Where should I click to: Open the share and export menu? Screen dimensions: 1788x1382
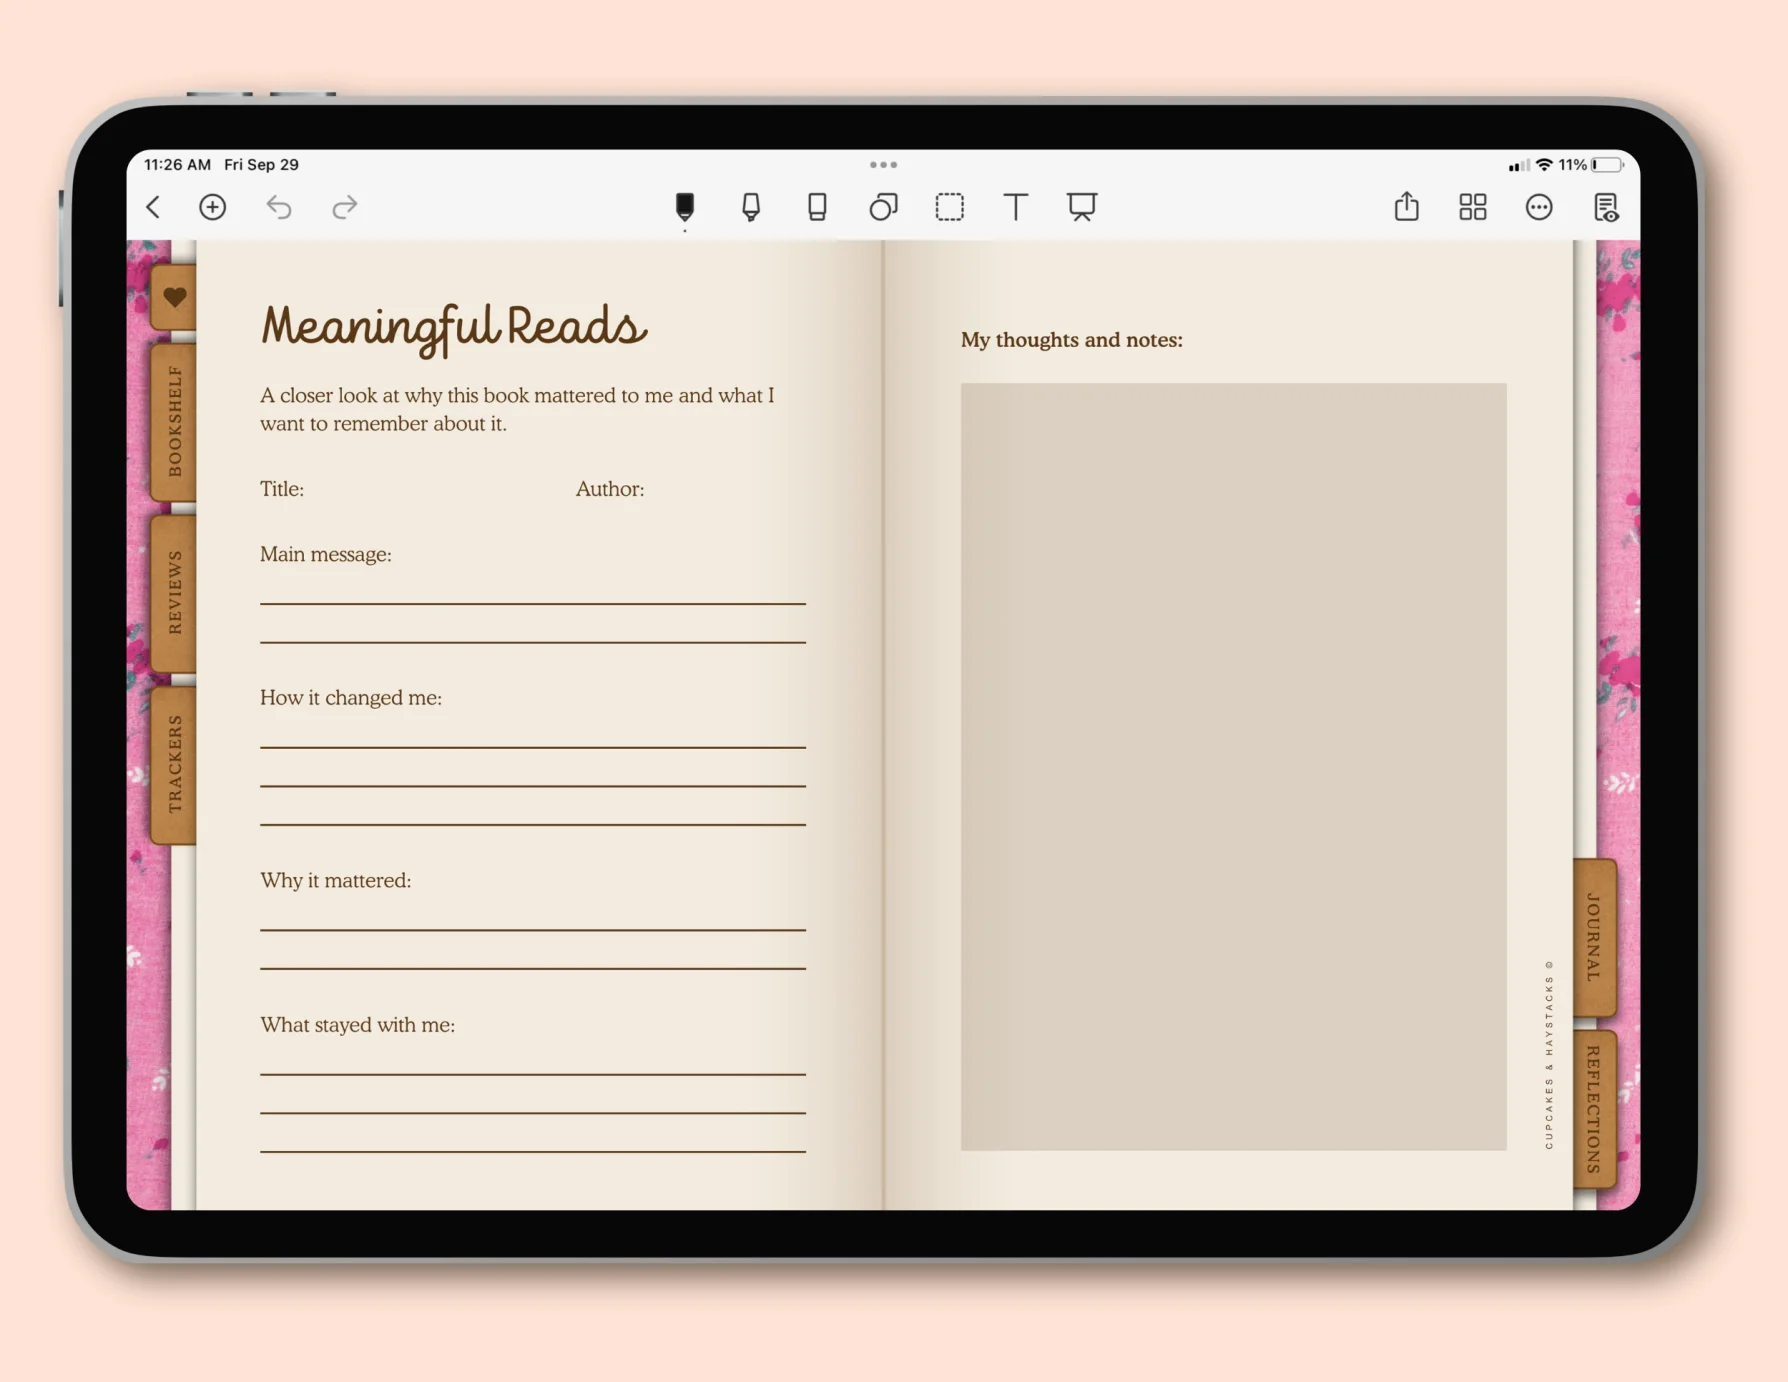pos(1407,206)
